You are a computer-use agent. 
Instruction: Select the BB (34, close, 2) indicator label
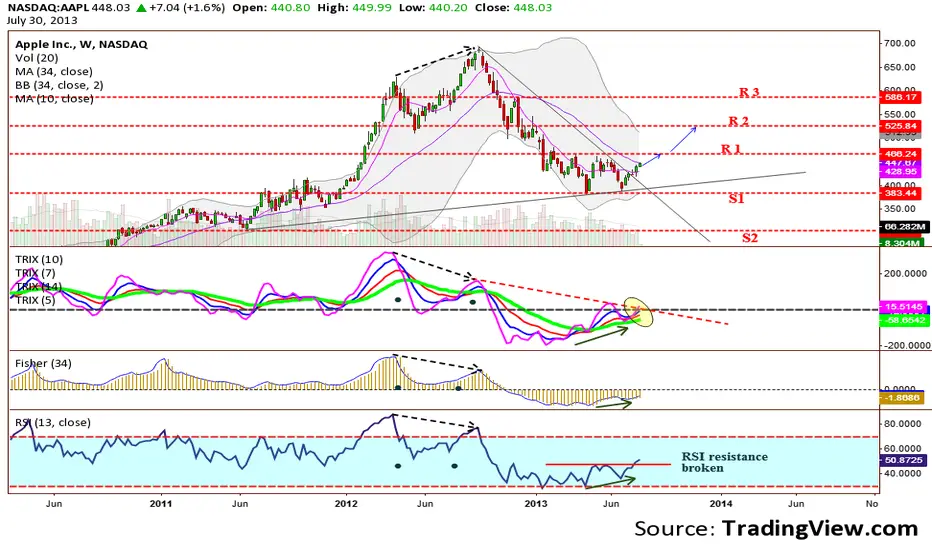(x=59, y=86)
